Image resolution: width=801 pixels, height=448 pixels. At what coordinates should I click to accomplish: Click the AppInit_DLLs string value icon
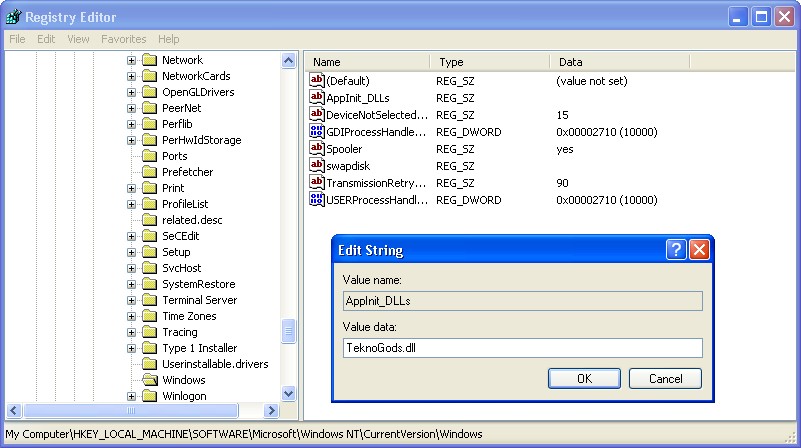317,97
